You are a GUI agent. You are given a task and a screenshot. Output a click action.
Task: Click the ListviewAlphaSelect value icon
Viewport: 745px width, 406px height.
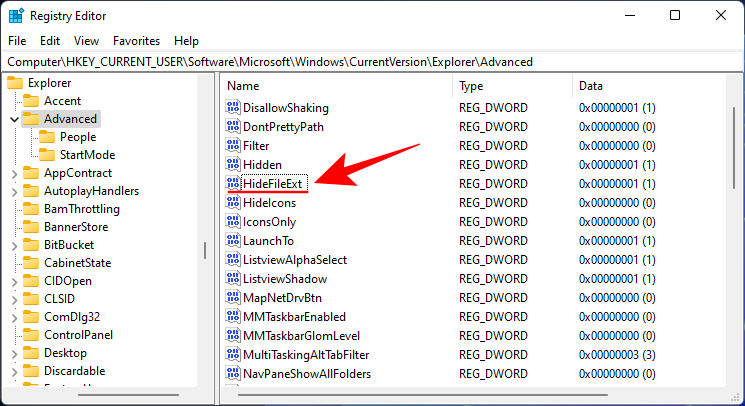tap(233, 259)
